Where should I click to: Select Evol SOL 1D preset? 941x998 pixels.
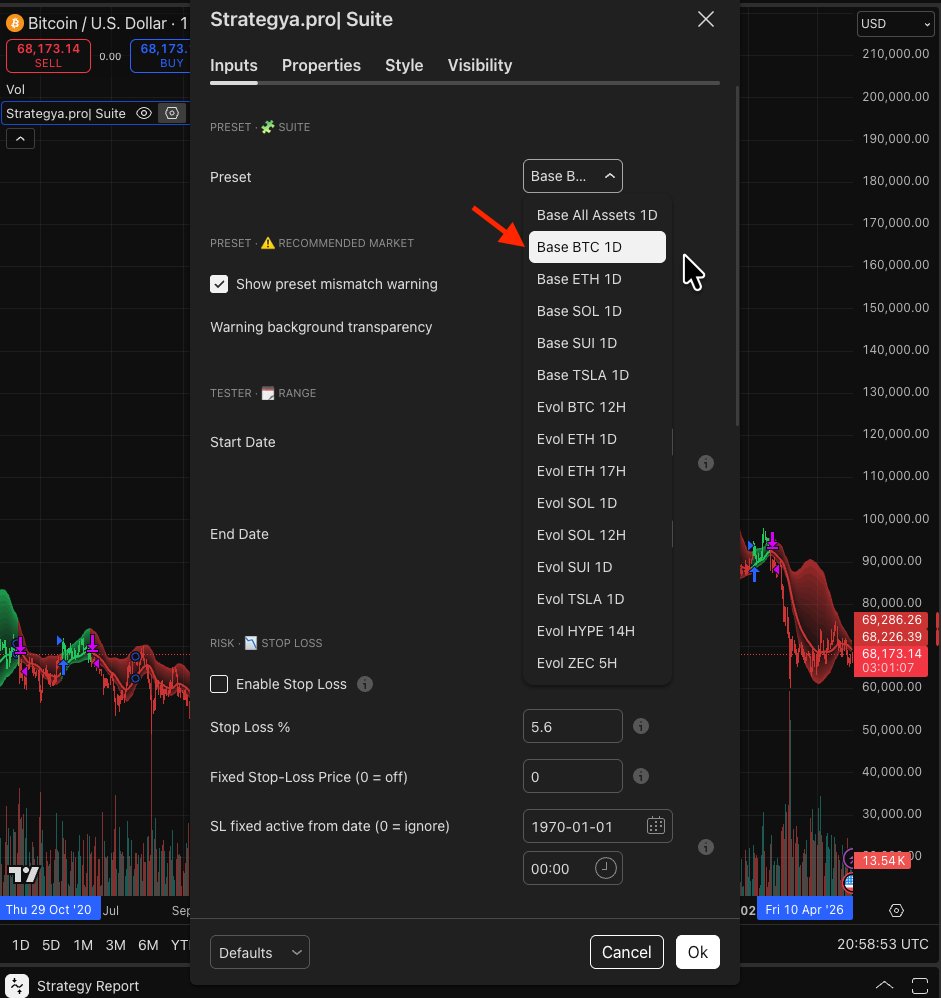click(x=597, y=503)
